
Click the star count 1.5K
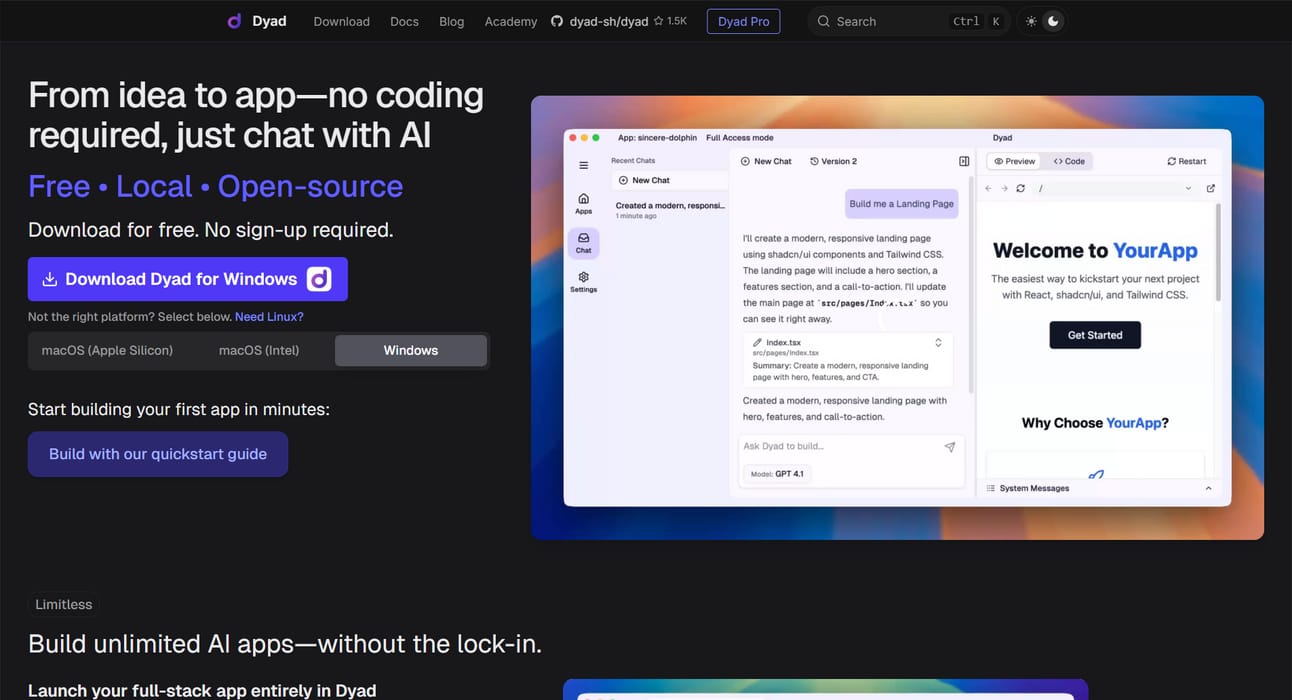670,21
